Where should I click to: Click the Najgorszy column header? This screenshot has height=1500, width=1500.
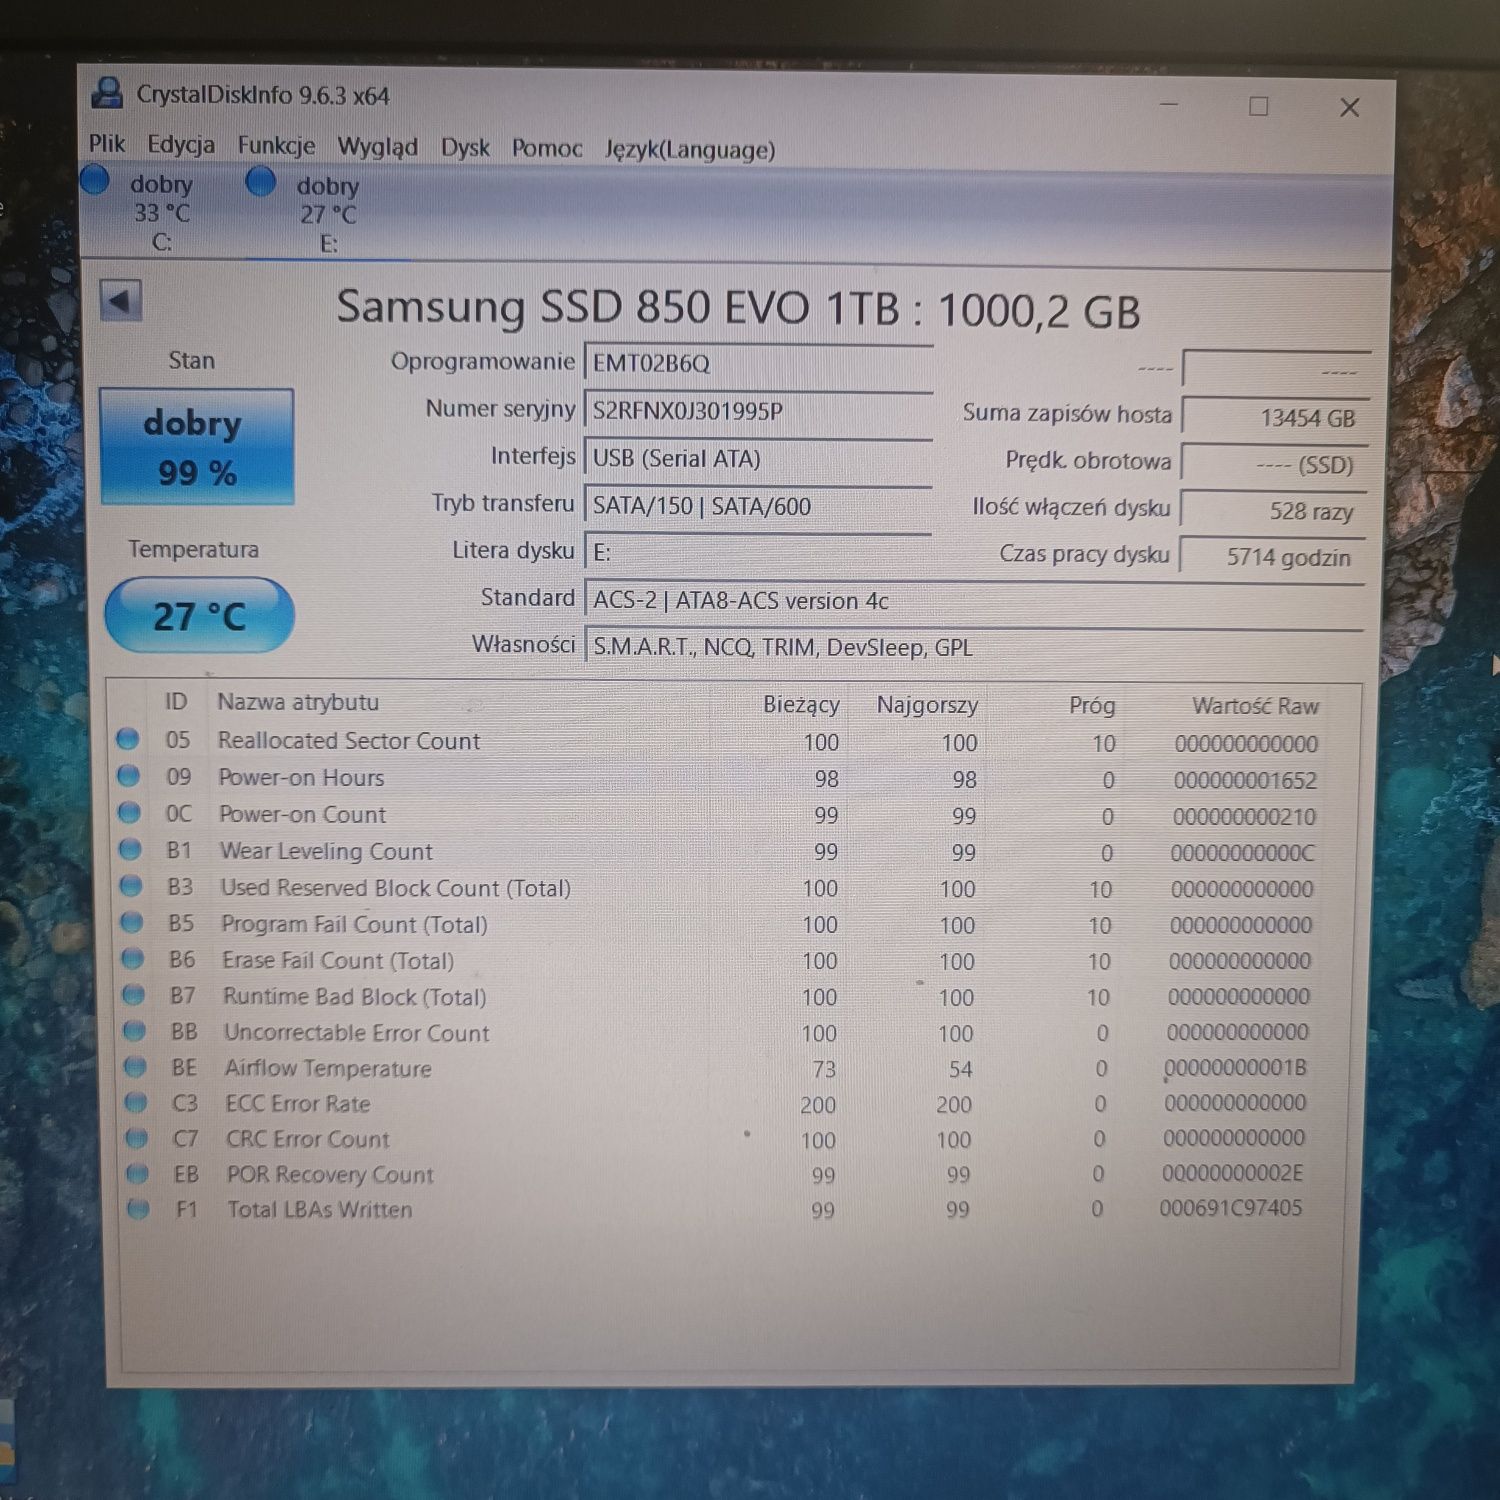tap(927, 706)
